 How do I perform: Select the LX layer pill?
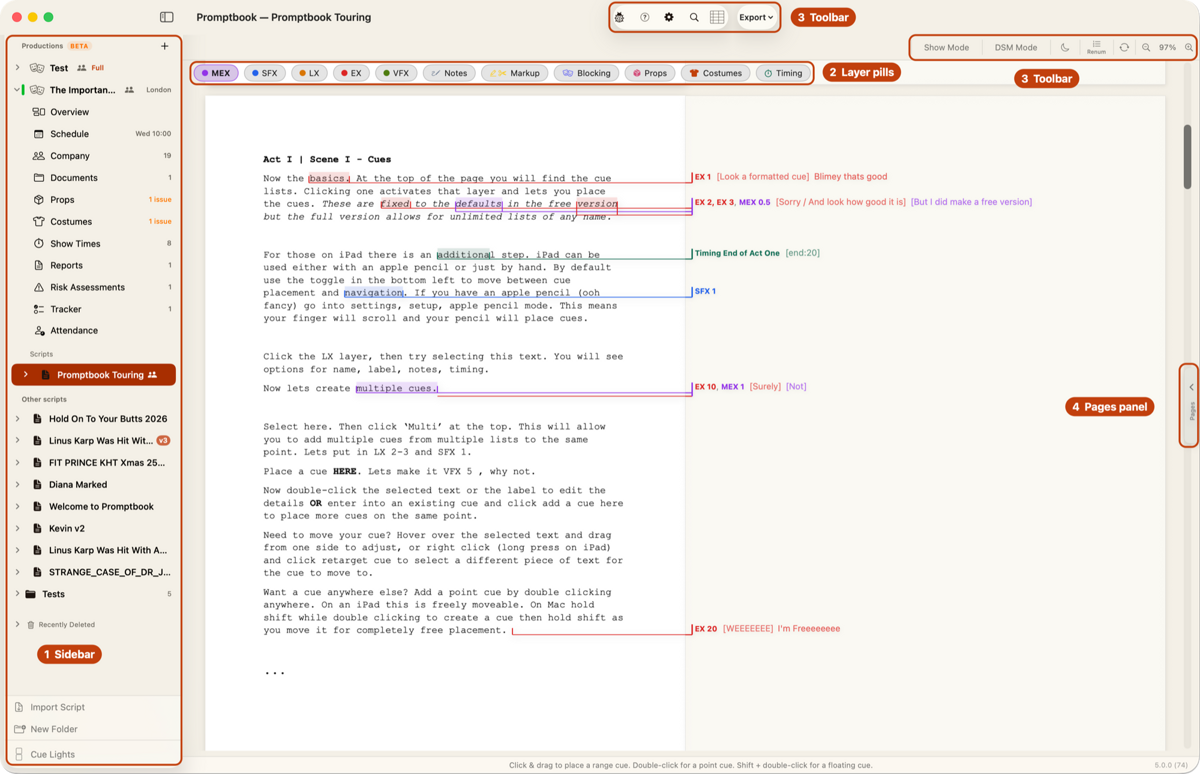(310, 73)
